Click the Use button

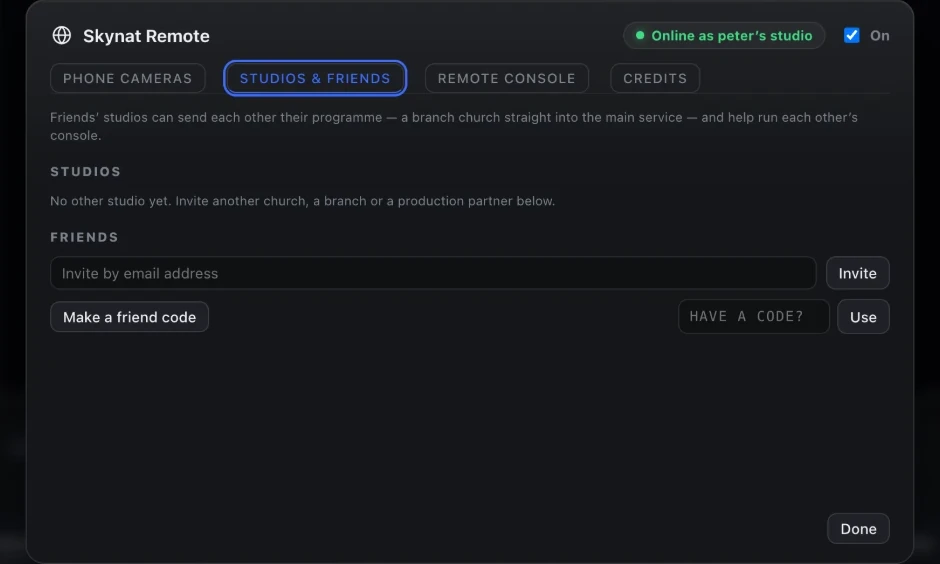tap(863, 317)
